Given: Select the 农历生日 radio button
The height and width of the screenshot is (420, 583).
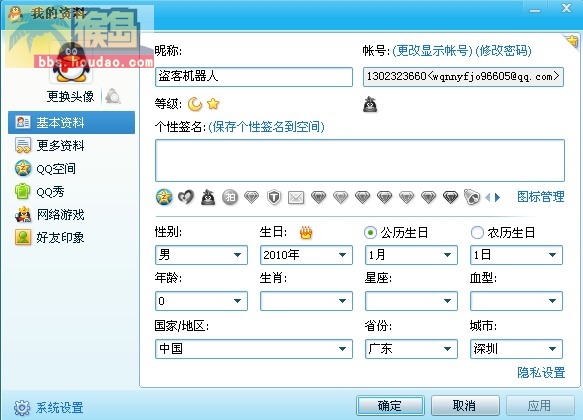Looking at the screenshot, I should [477, 233].
